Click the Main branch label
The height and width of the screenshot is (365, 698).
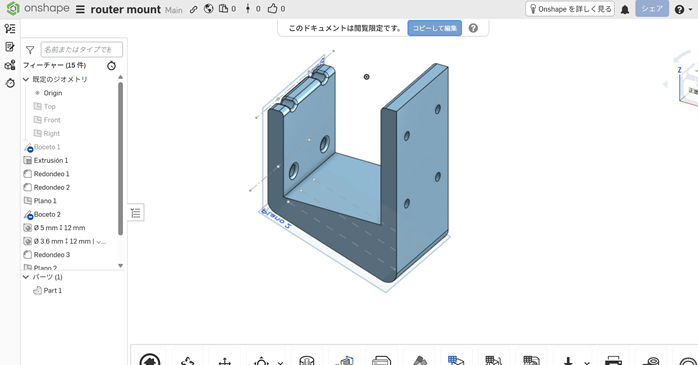174,10
